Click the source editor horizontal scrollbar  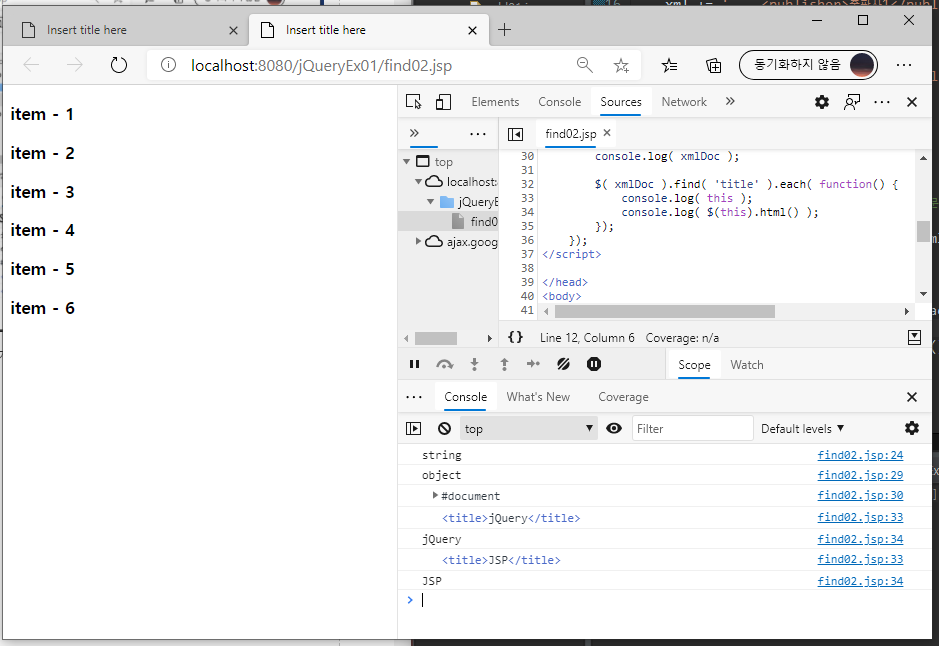(x=665, y=311)
